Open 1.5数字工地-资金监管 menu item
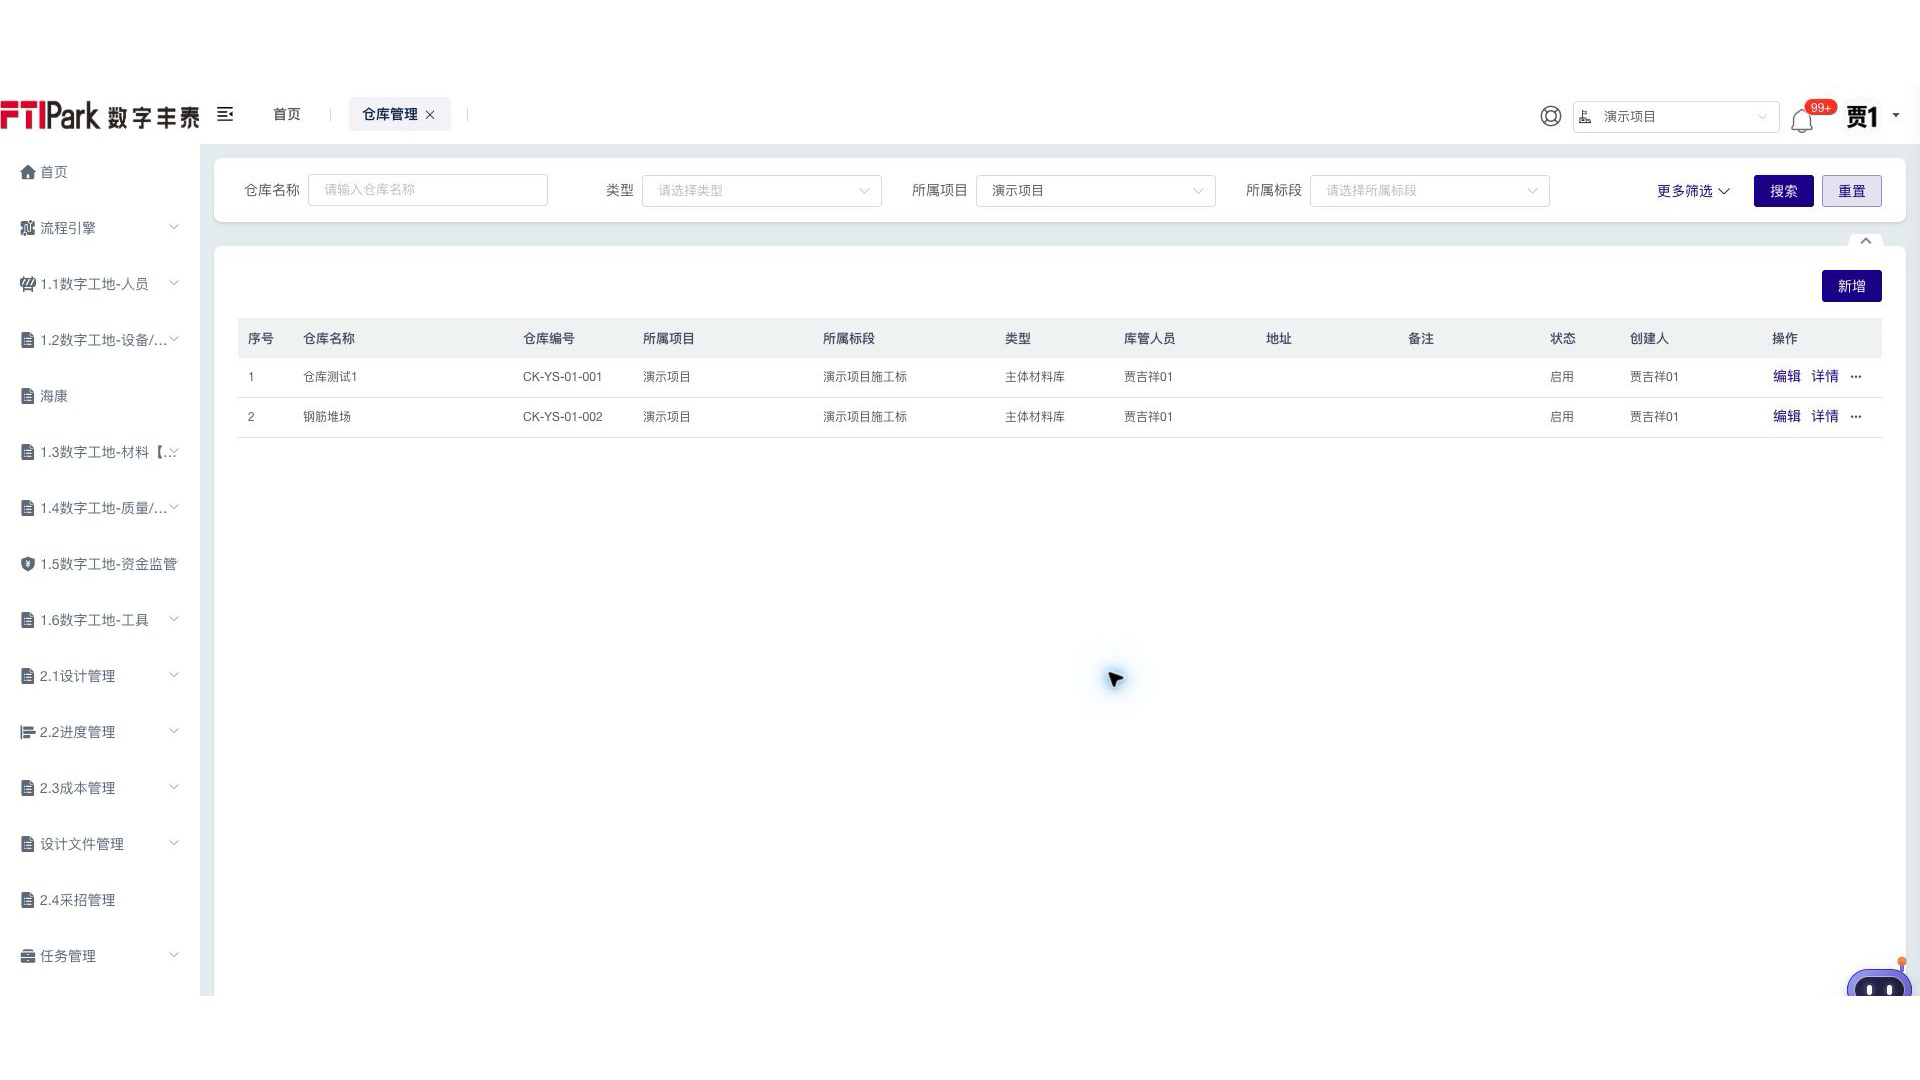The image size is (1920, 1080). point(100,564)
